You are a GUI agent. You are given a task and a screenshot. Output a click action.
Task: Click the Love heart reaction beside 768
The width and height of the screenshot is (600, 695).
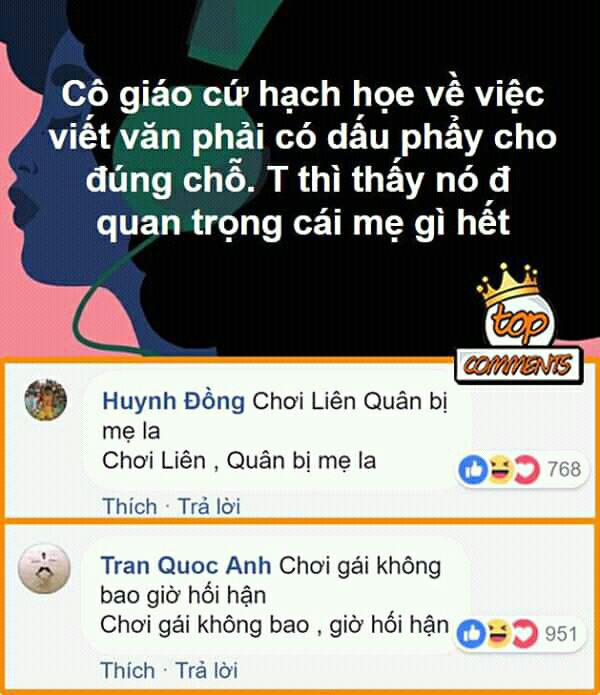tap(527, 470)
